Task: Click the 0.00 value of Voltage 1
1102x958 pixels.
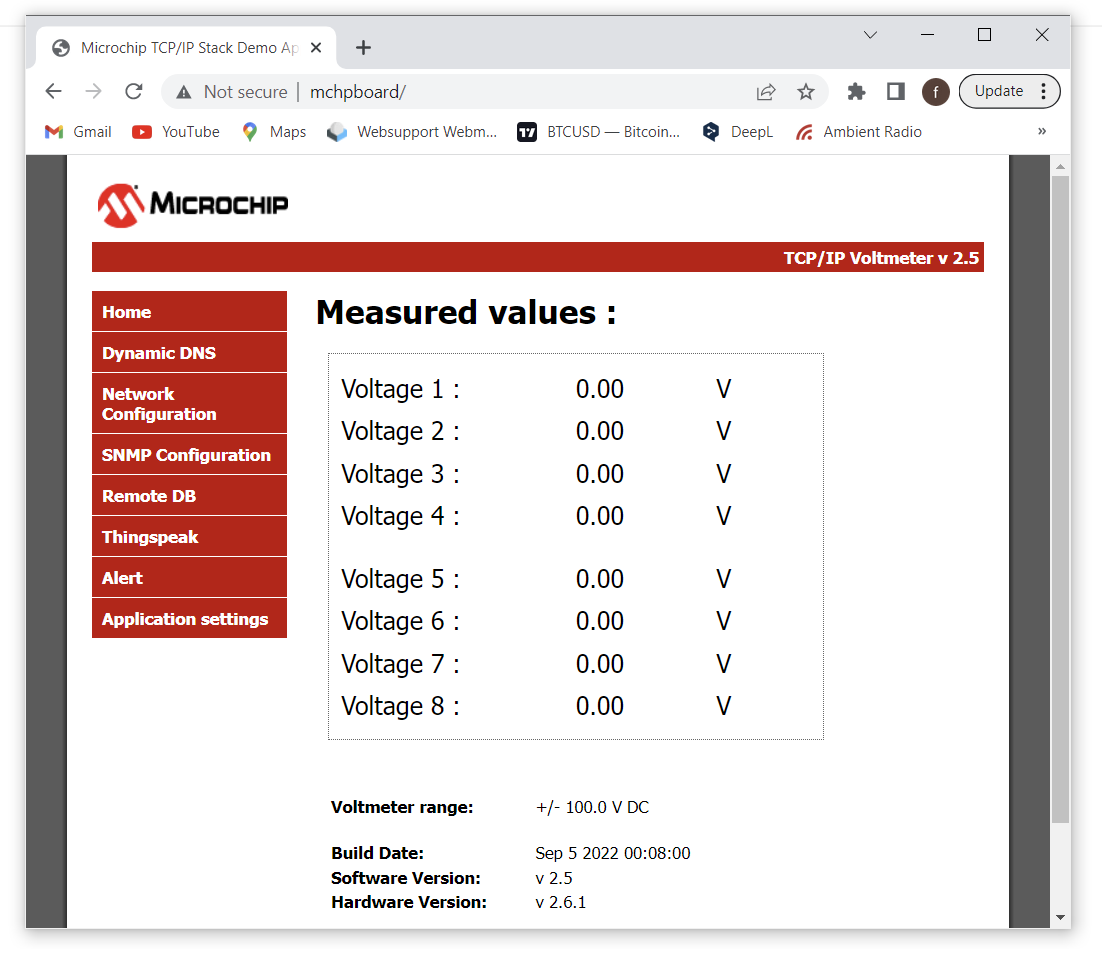Action: (599, 389)
